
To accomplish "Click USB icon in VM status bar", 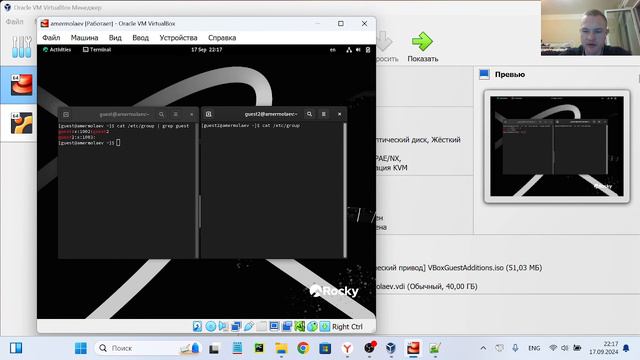I will pos(249,327).
